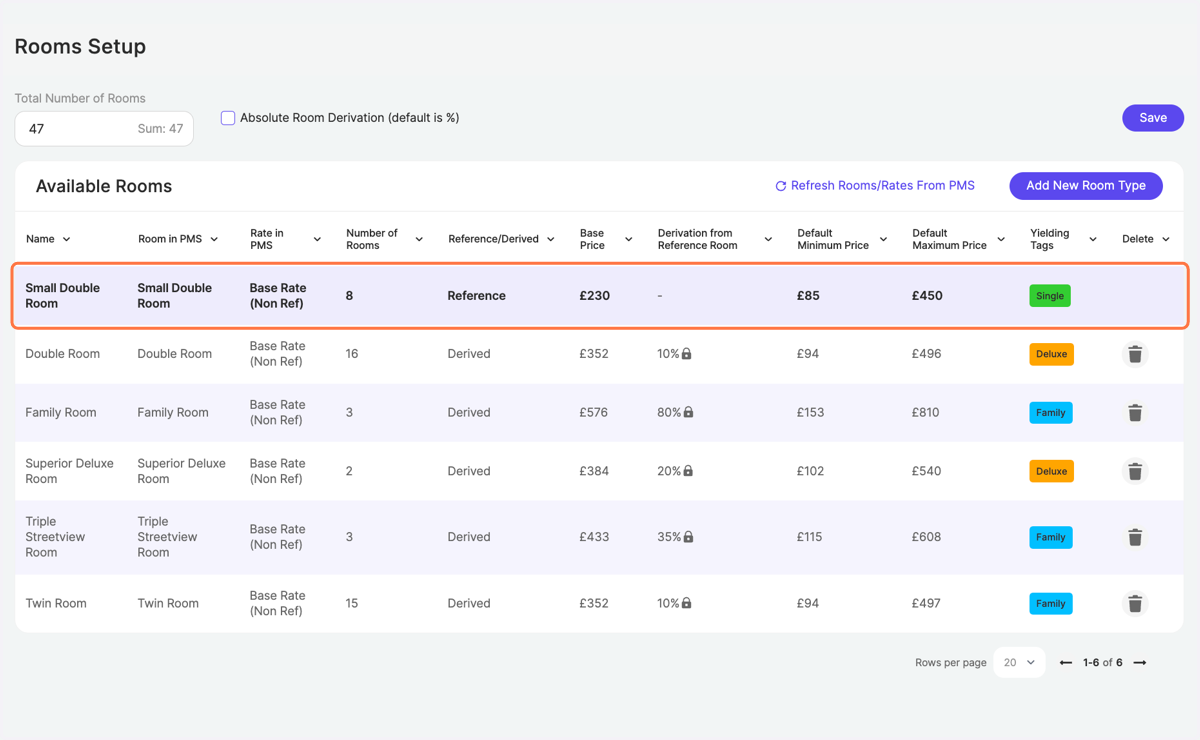The image size is (1200, 740).
Task: Open Reference/Derived column chevron
Action: point(551,239)
